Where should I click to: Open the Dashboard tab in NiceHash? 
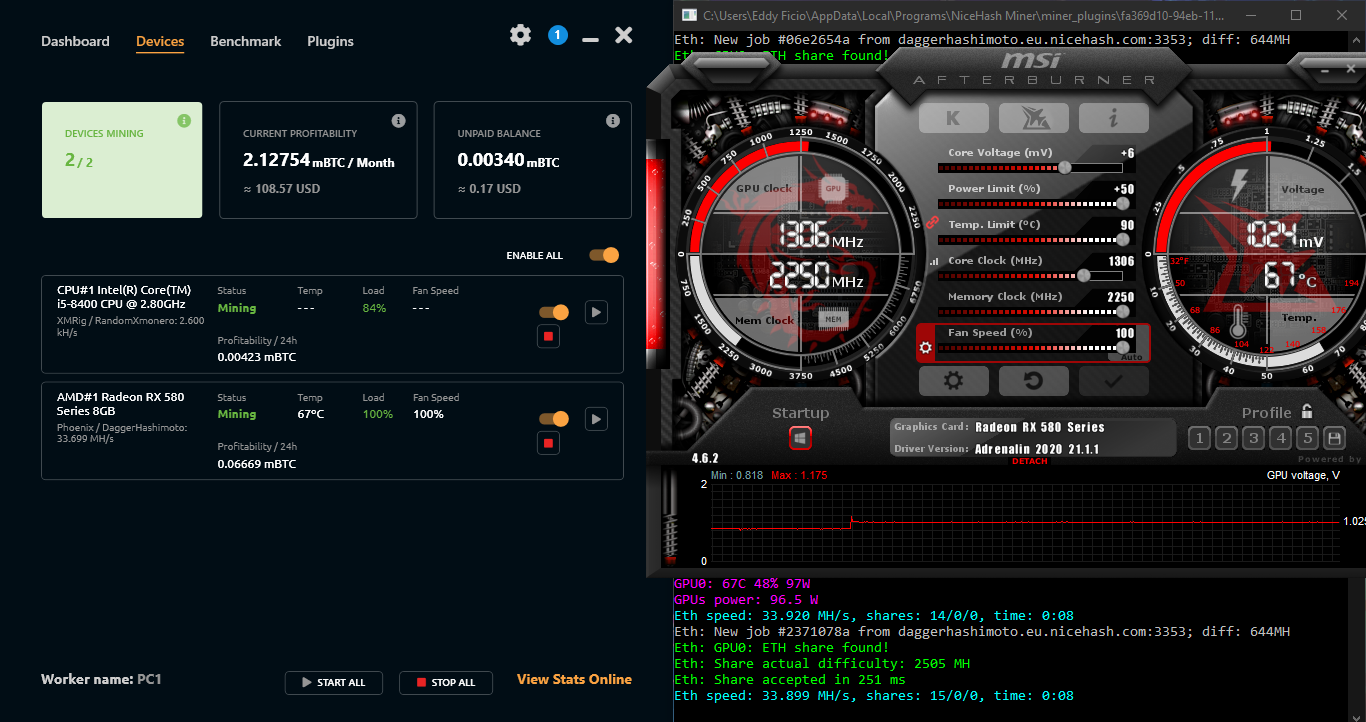pos(75,41)
